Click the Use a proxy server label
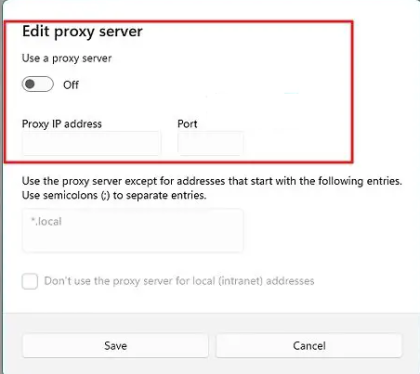The height and width of the screenshot is (374, 420). point(67,58)
